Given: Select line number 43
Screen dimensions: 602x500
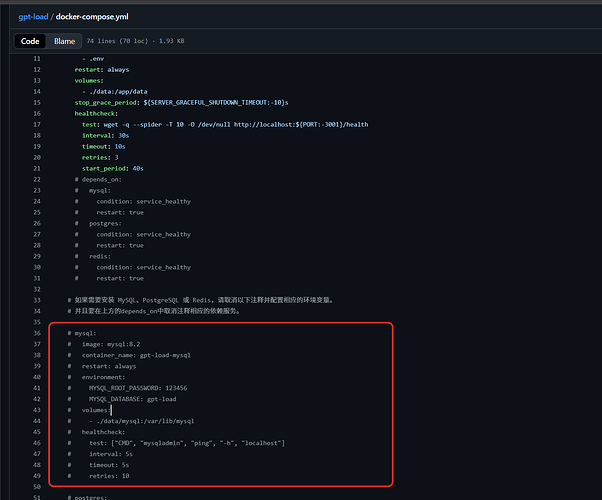Looking at the screenshot, I should [x=37, y=410].
